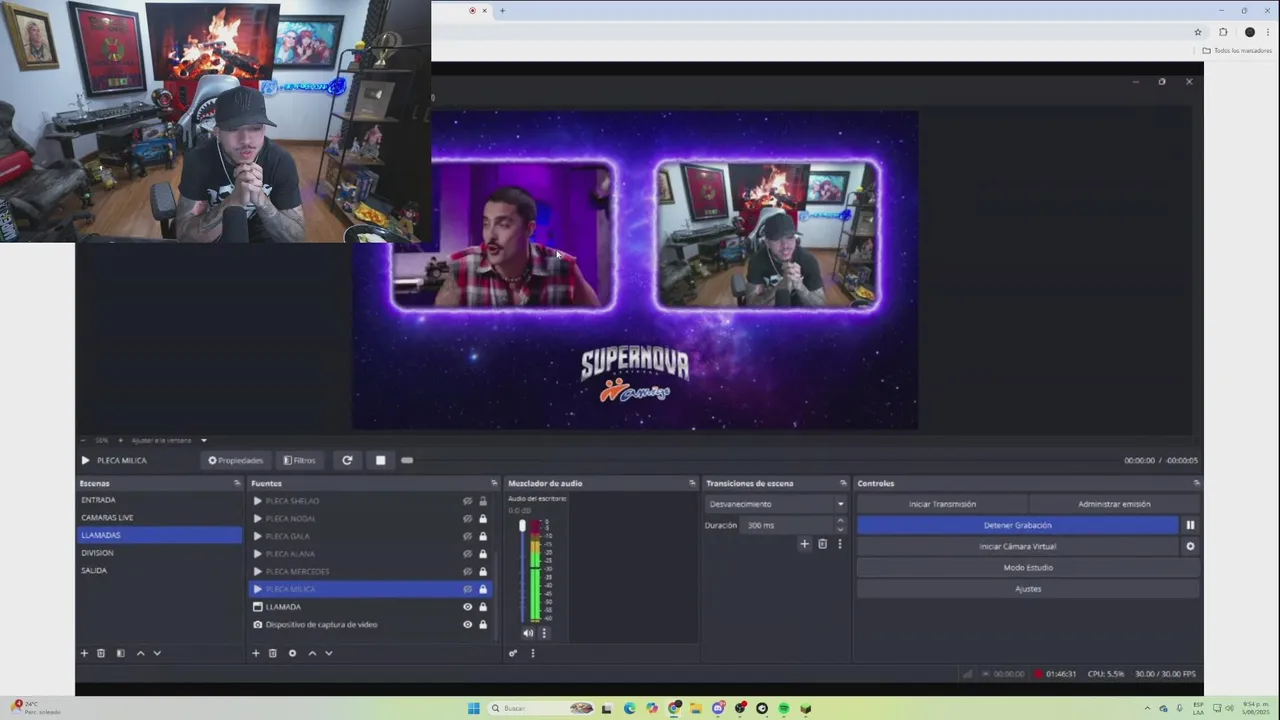
Task: Hide the Dispositivo de captura de video source
Action: coord(467,624)
